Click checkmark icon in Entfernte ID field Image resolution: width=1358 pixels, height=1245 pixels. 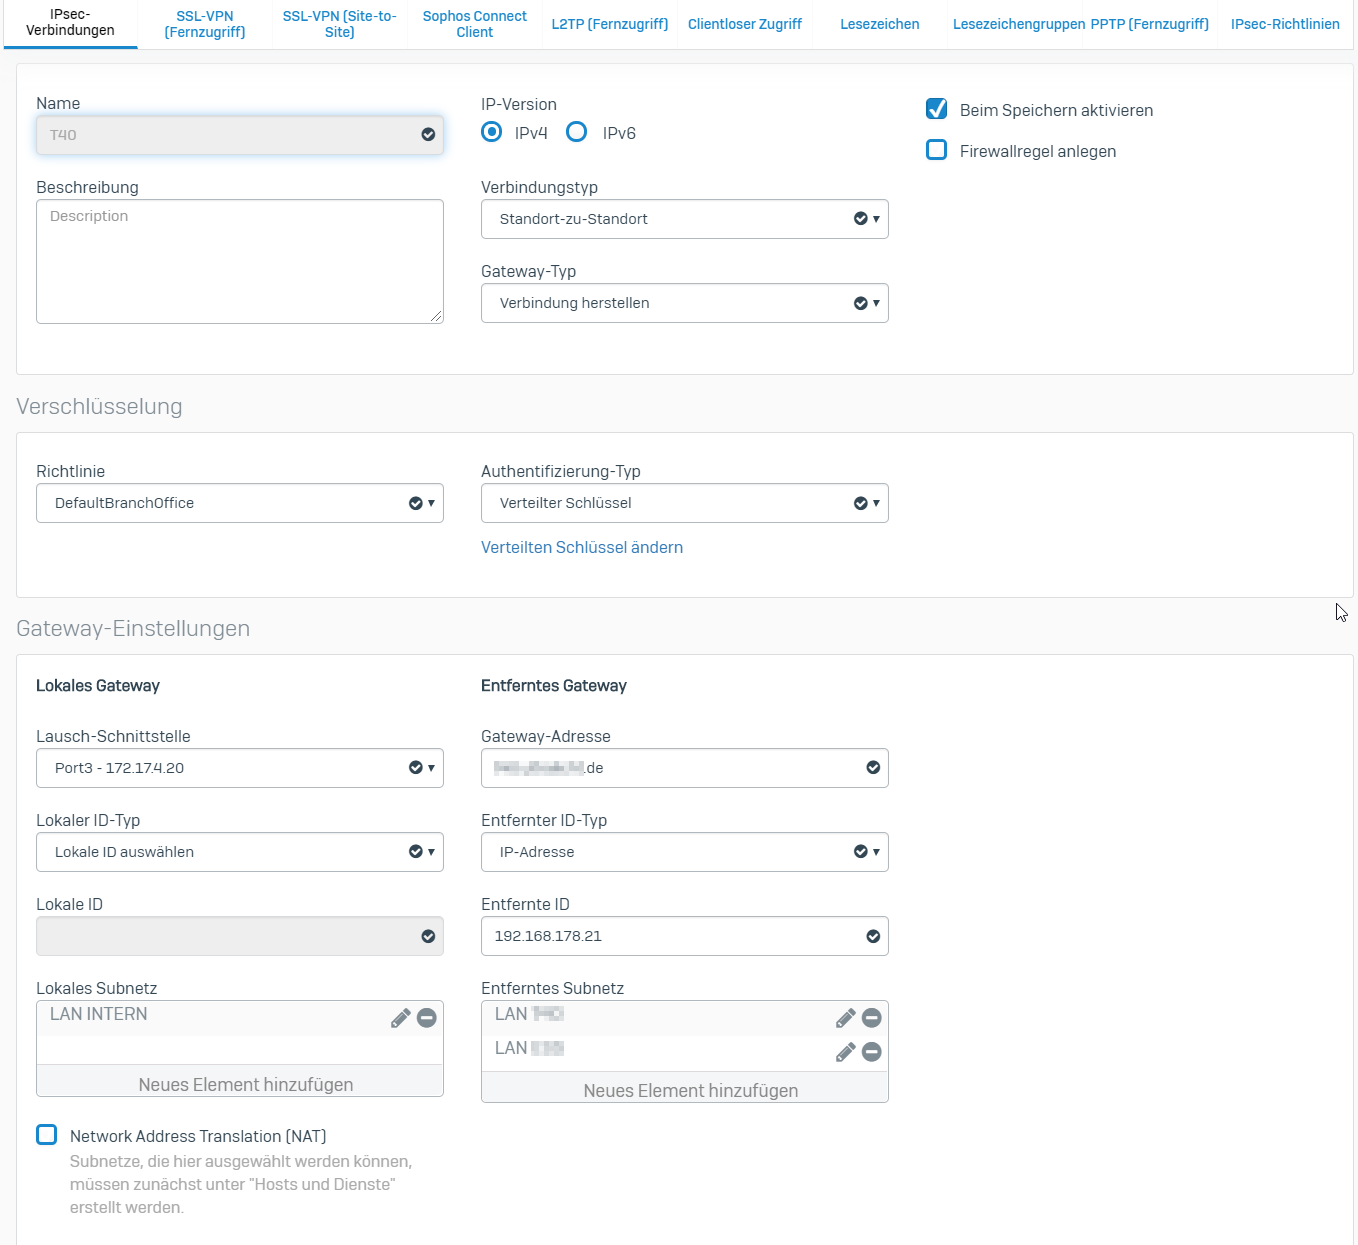click(873, 936)
